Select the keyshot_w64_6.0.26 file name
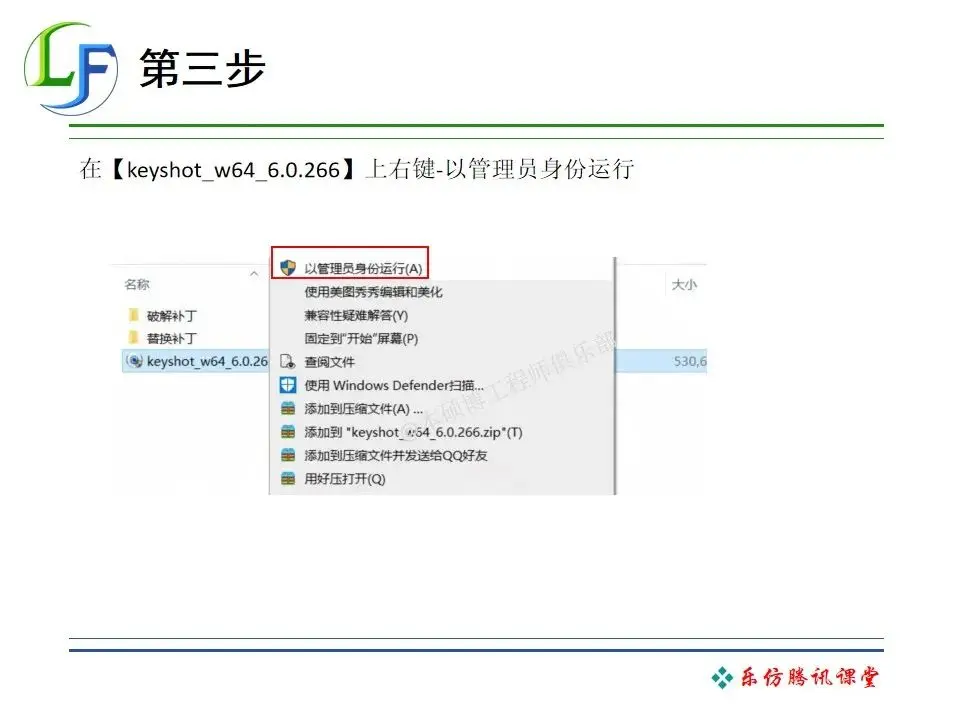960x720 pixels. [207, 361]
